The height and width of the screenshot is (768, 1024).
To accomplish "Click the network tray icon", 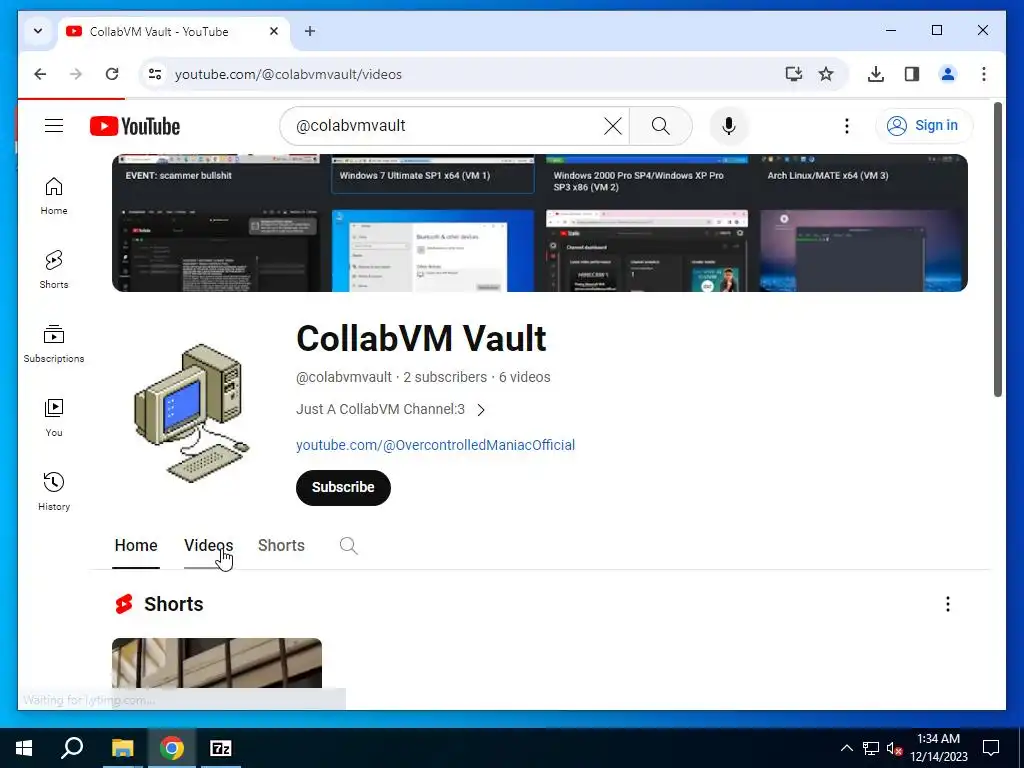I will pos(871,748).
